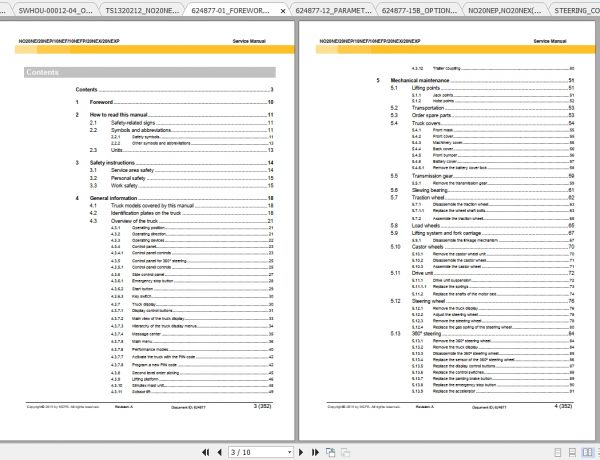Open 'Drive unit' contents entry
The image size is (600, 460).
pyautogui.click(x=483, y=273)
